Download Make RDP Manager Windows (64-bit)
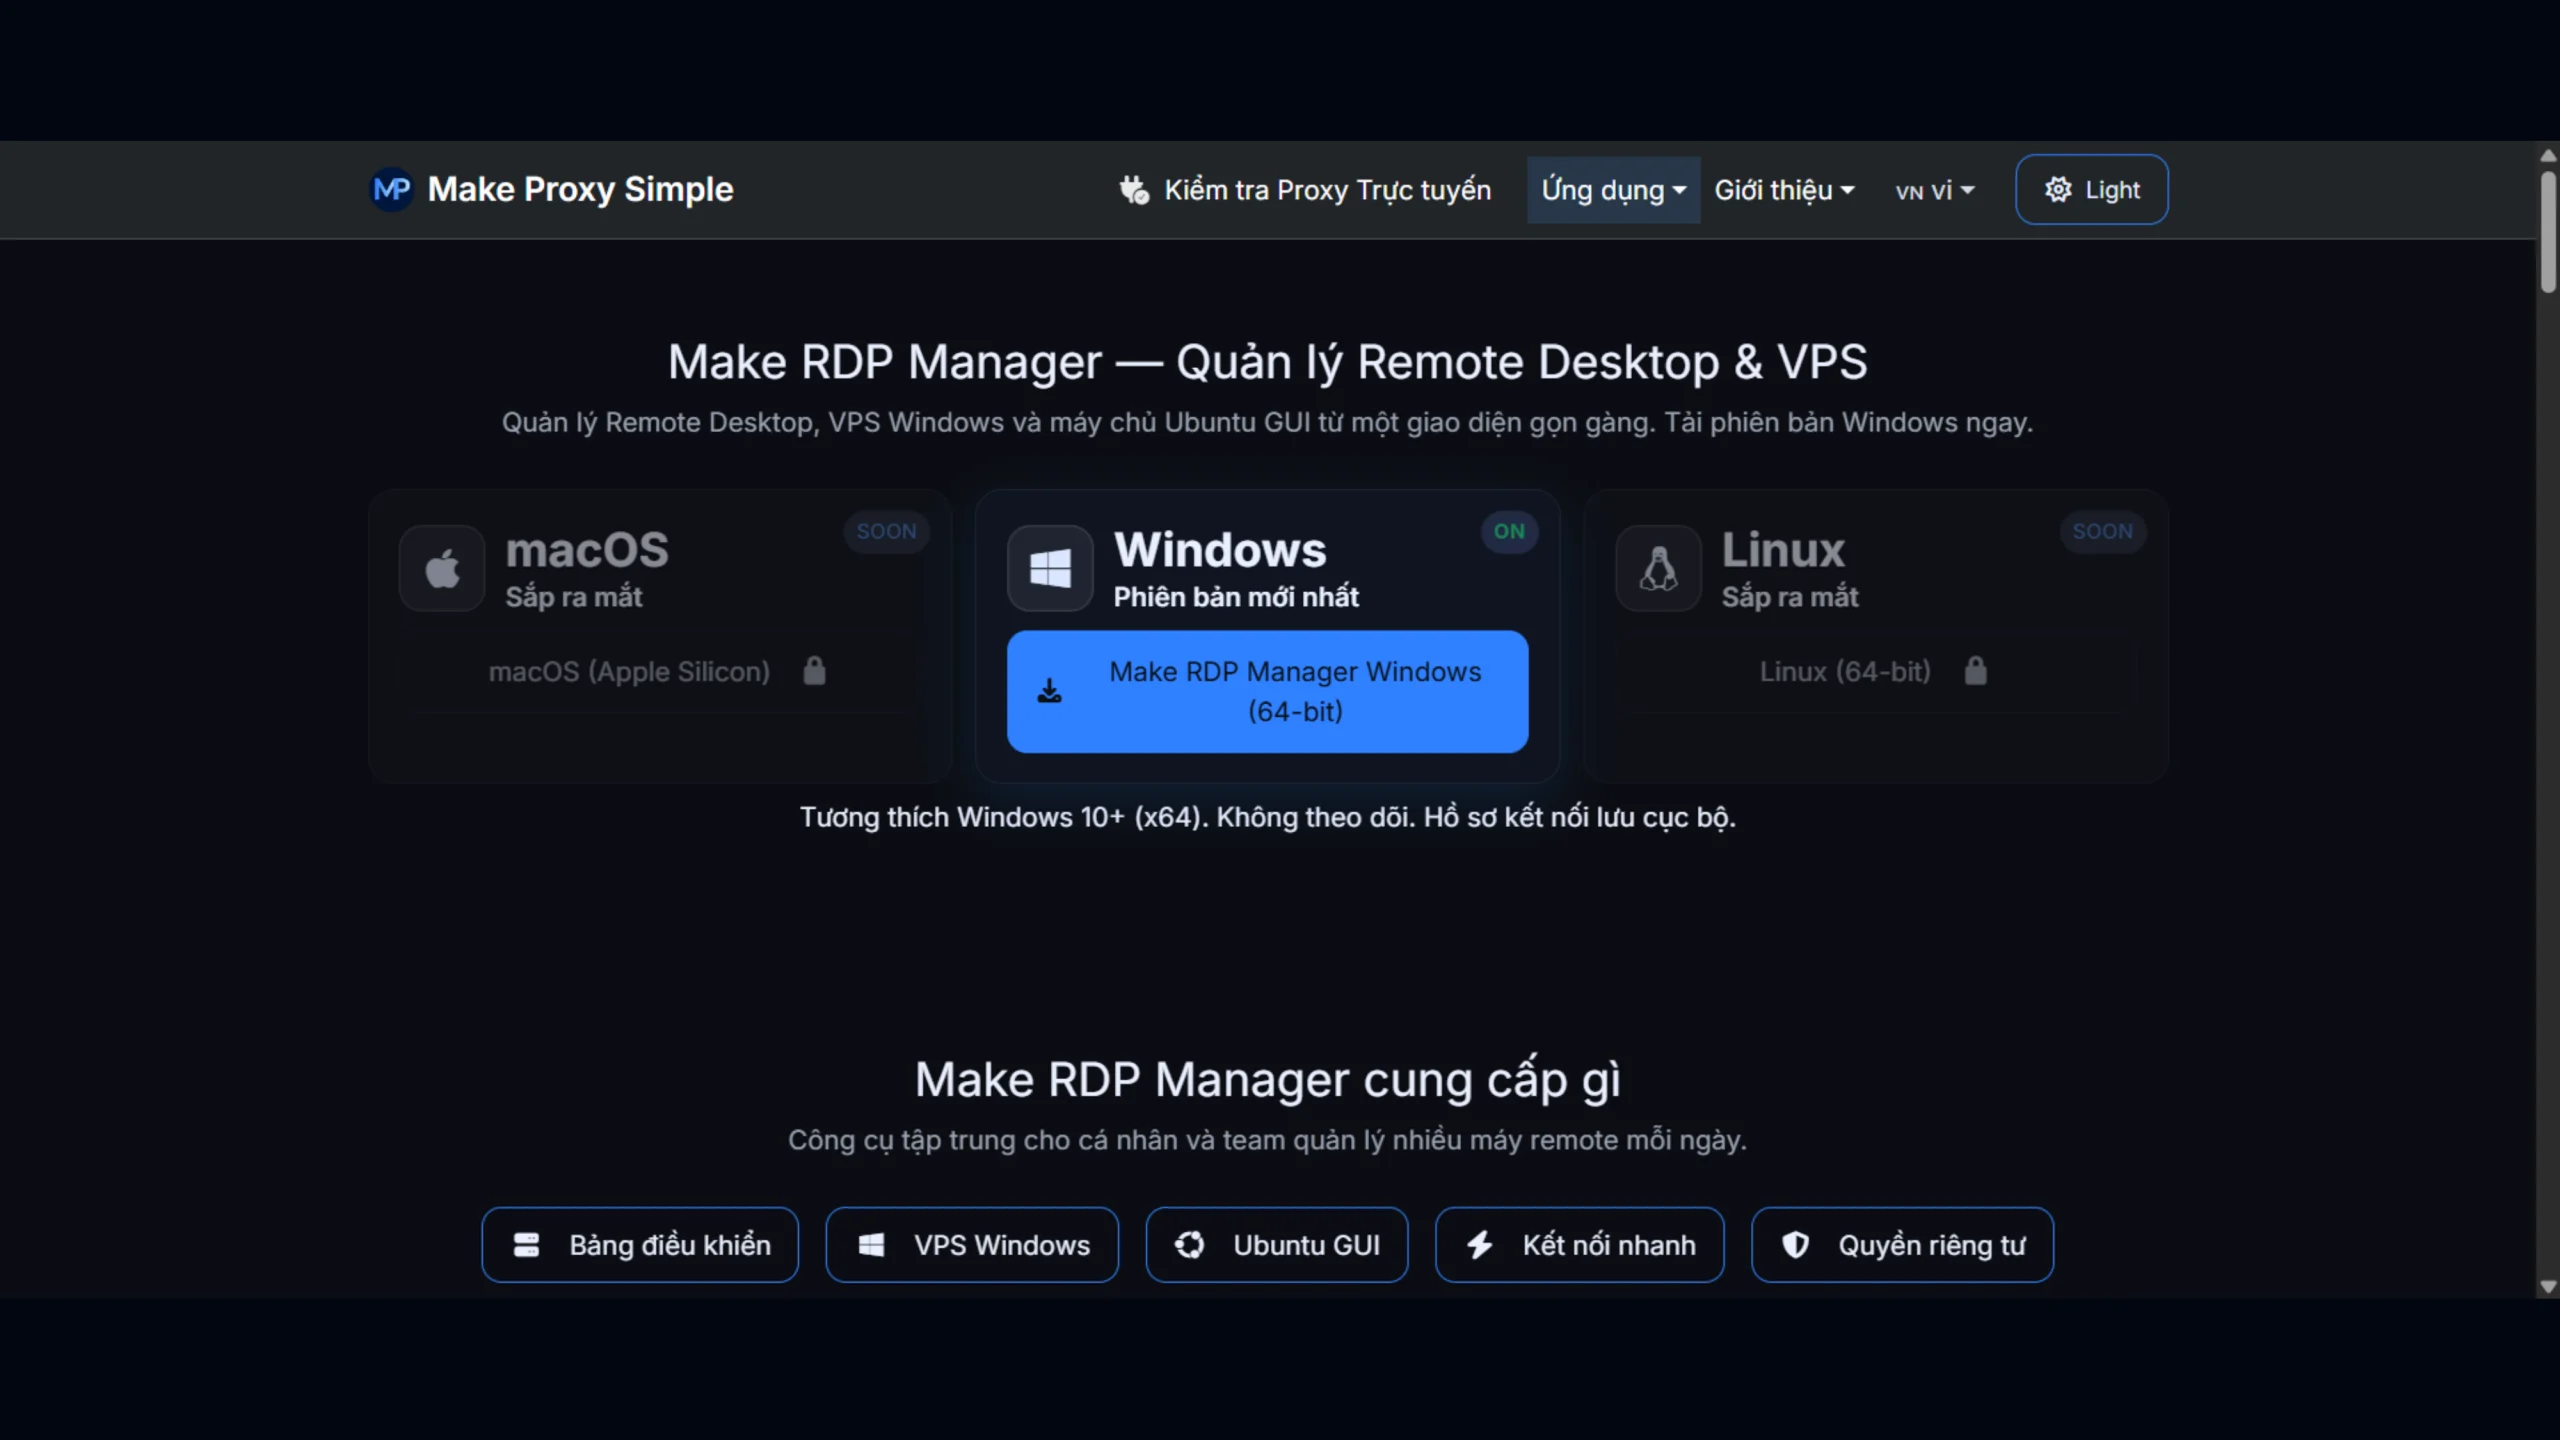Viewport: 2560px width, 1440px height. click(1267, 691)
